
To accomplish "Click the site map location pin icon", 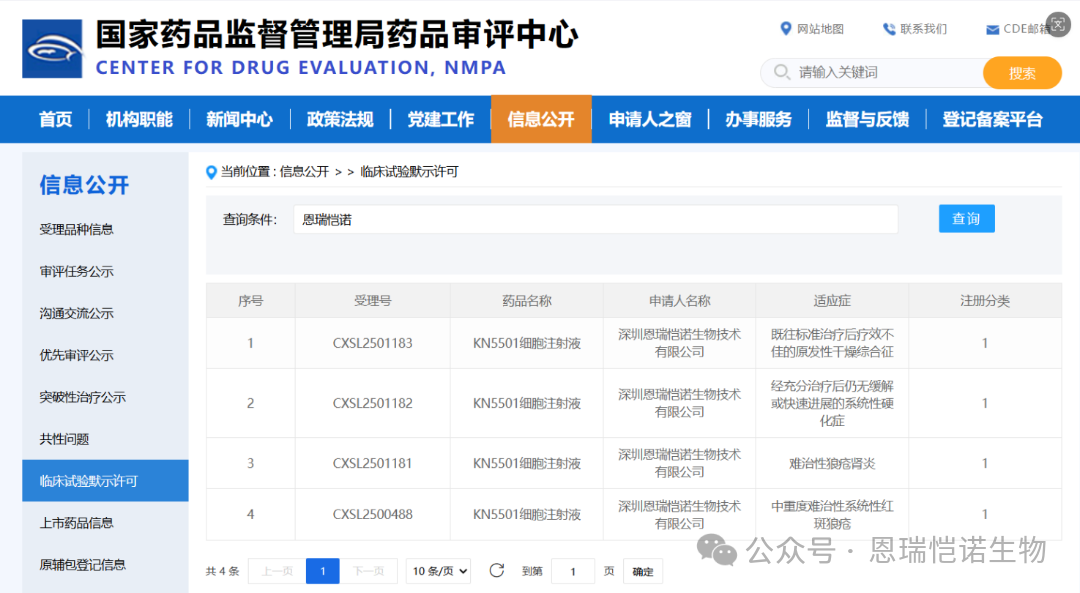I will click(x=785, y=29).
